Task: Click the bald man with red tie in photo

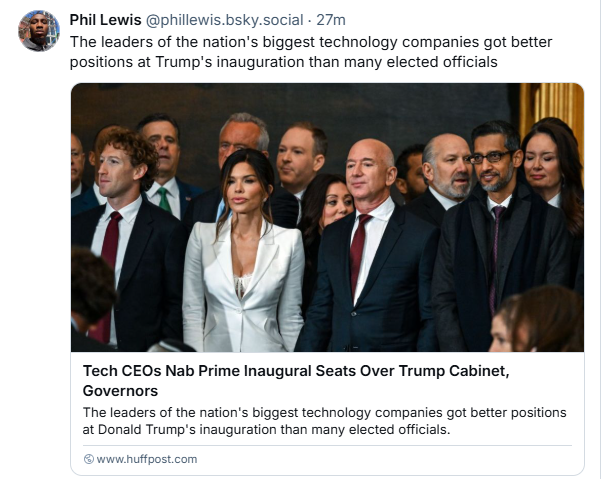Action: [x=369, y=250]
